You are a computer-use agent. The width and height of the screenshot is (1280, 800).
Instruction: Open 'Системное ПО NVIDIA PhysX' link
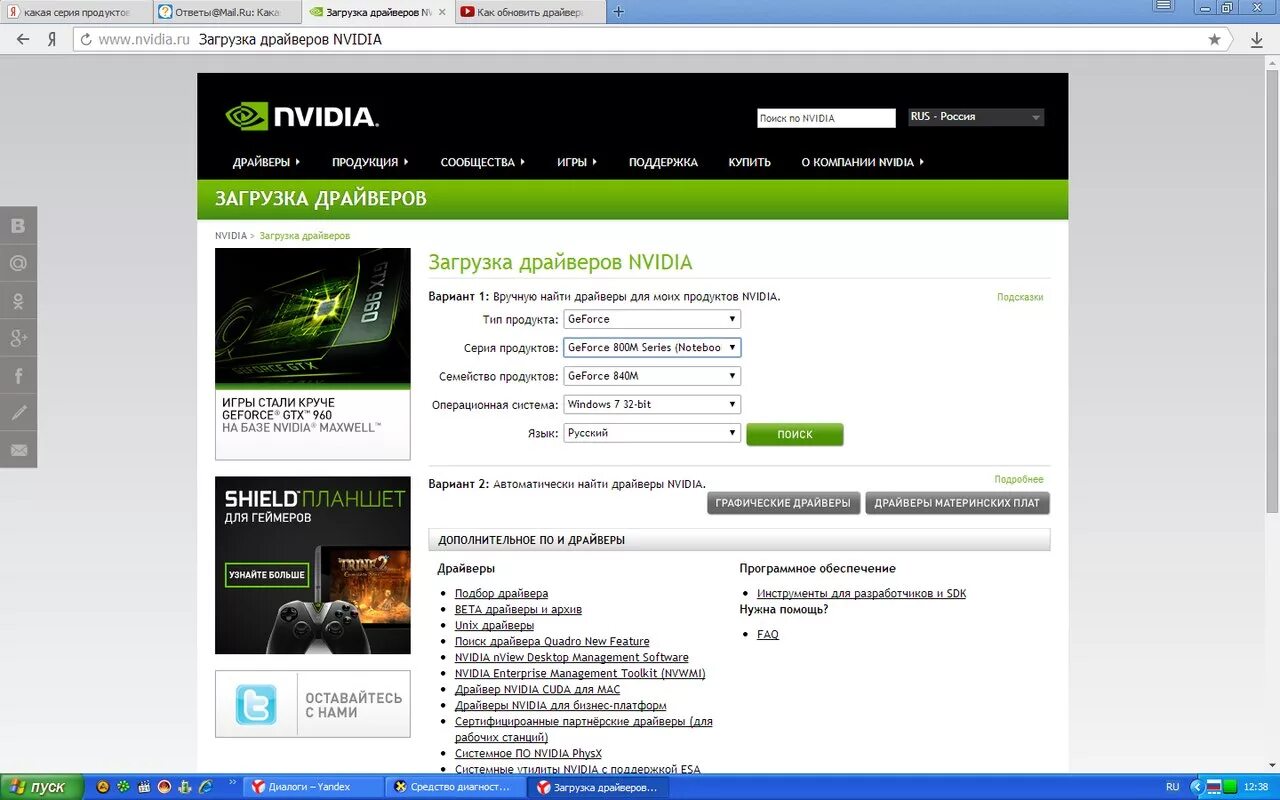click(528, 753)
